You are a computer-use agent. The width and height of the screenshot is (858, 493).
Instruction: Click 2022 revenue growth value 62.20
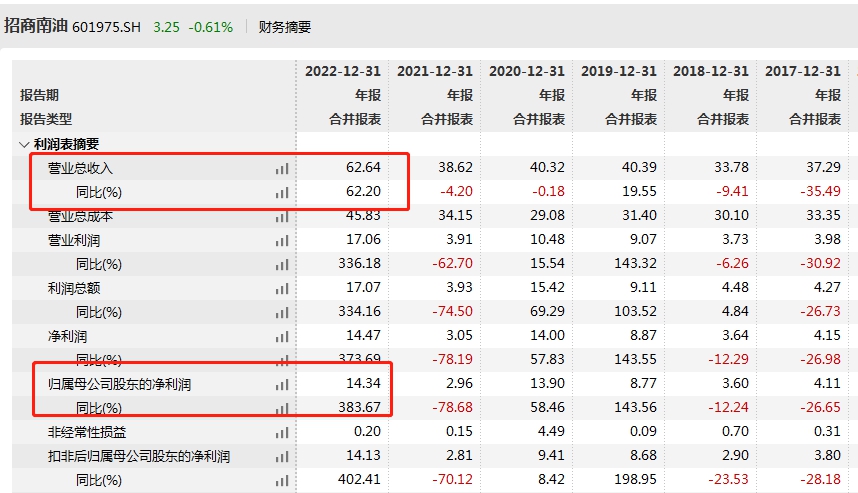tap(363, 192)
